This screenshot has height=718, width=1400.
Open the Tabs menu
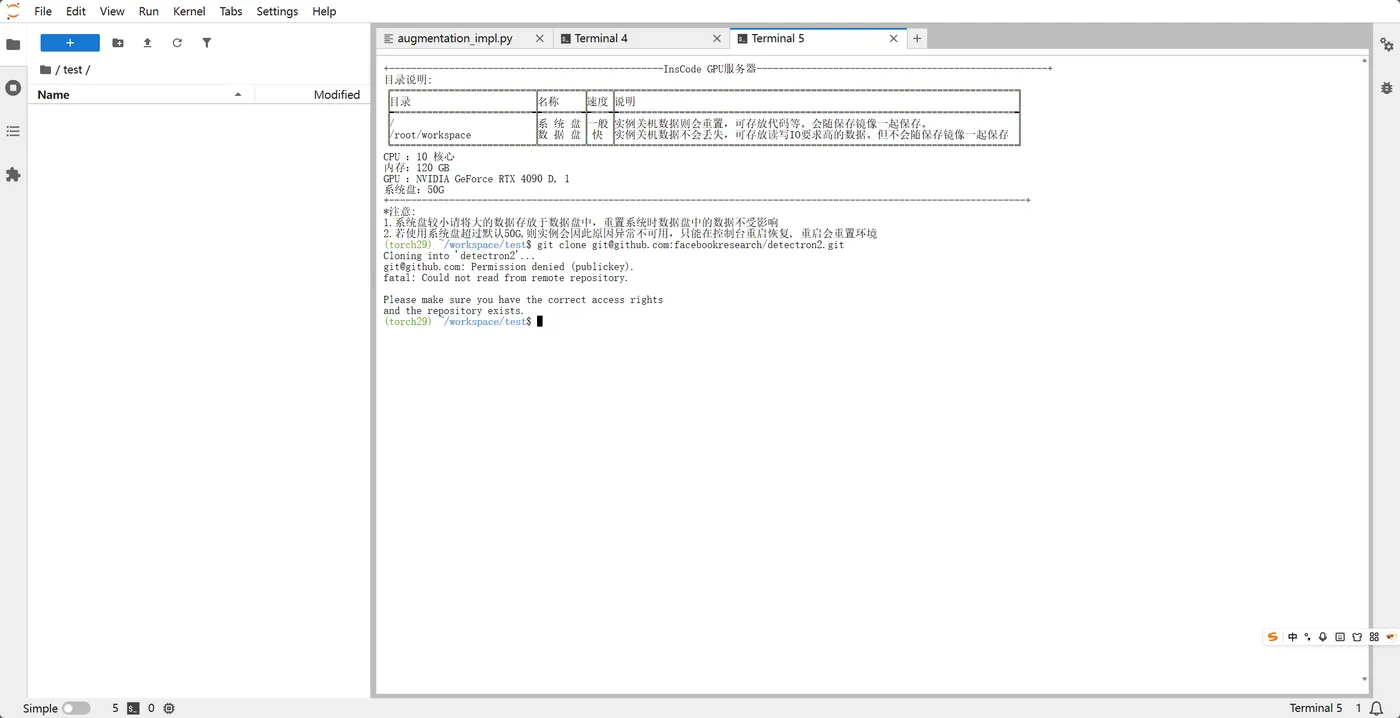(231, 11)
